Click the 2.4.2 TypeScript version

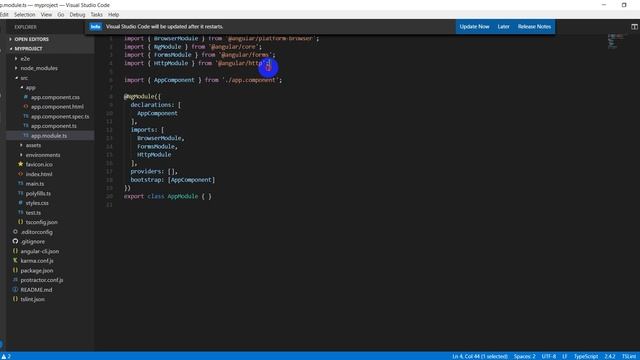point(610,356)
